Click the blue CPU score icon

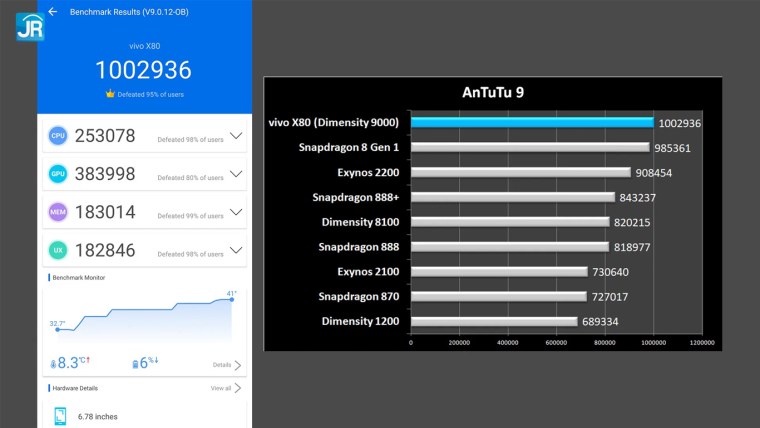(58, 136)
